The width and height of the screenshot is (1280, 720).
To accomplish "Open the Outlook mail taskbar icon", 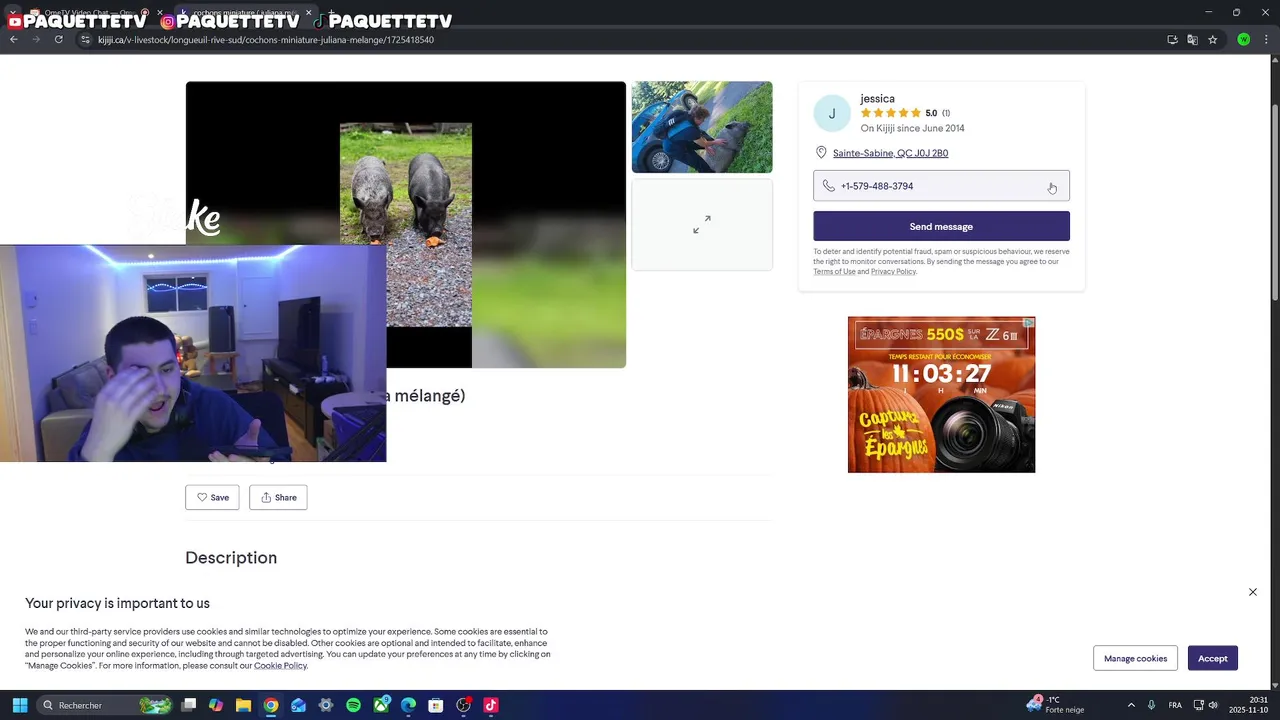I will click(298, 705).
